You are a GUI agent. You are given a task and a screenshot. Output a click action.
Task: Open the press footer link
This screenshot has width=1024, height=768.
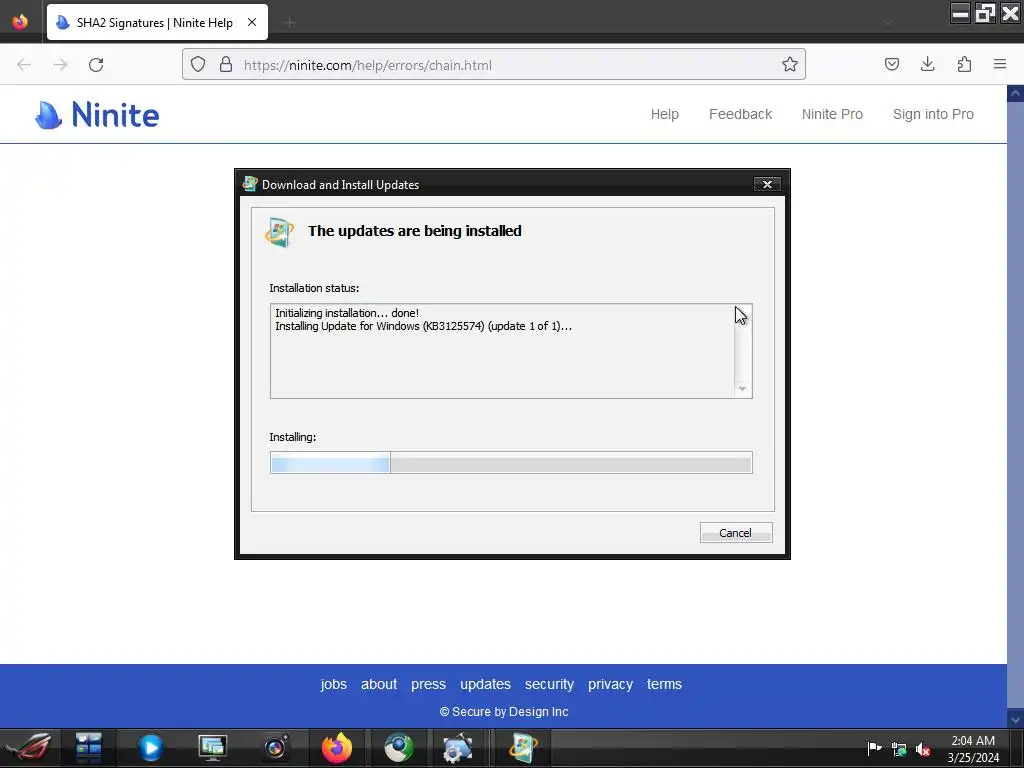click(x=428, y=684)
